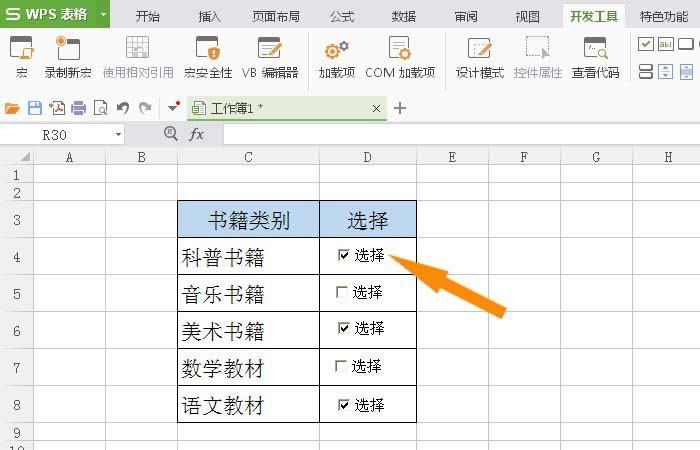
Task: Open quick access toolbar customize dropdown
Action: coord(173,107)
